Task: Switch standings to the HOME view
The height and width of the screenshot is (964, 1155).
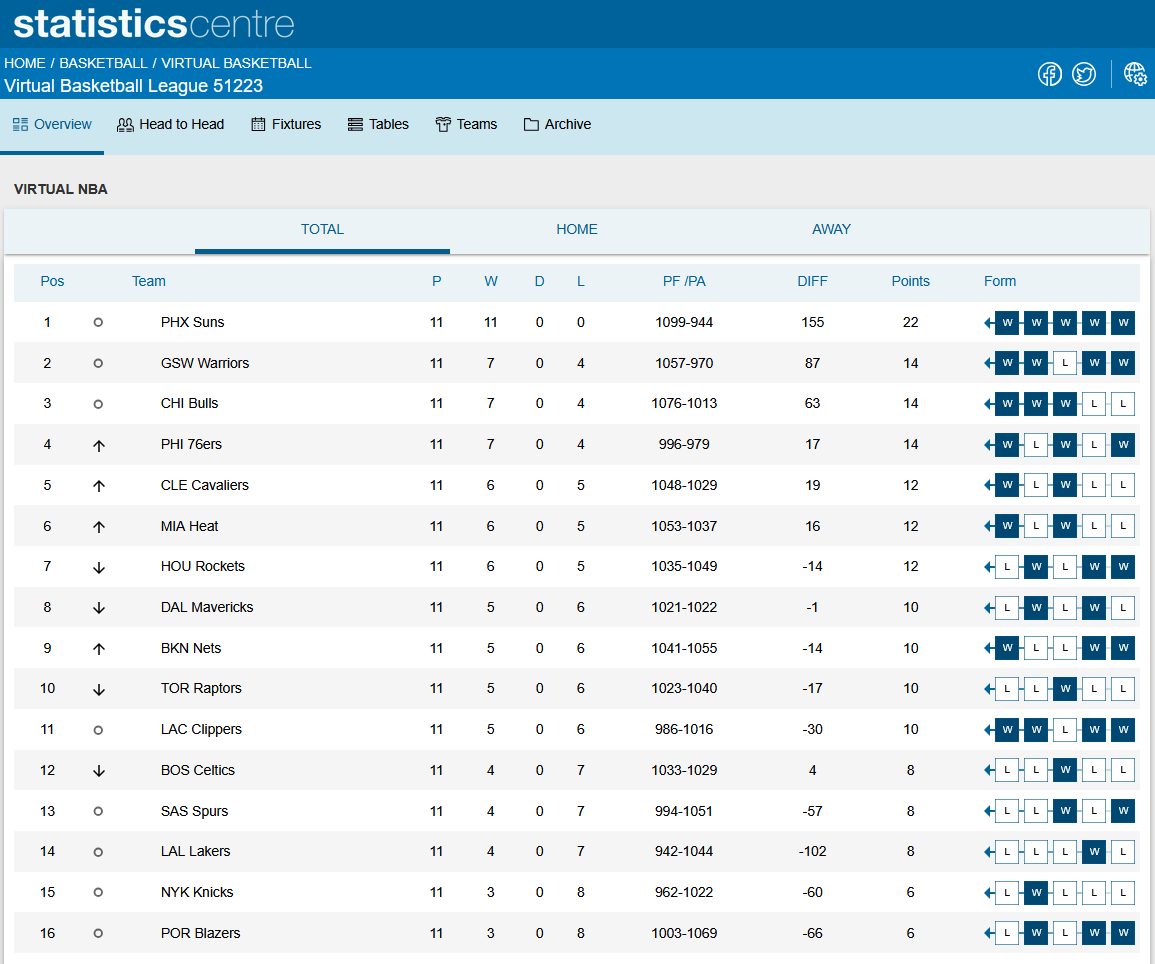Action: pos(577,230)
